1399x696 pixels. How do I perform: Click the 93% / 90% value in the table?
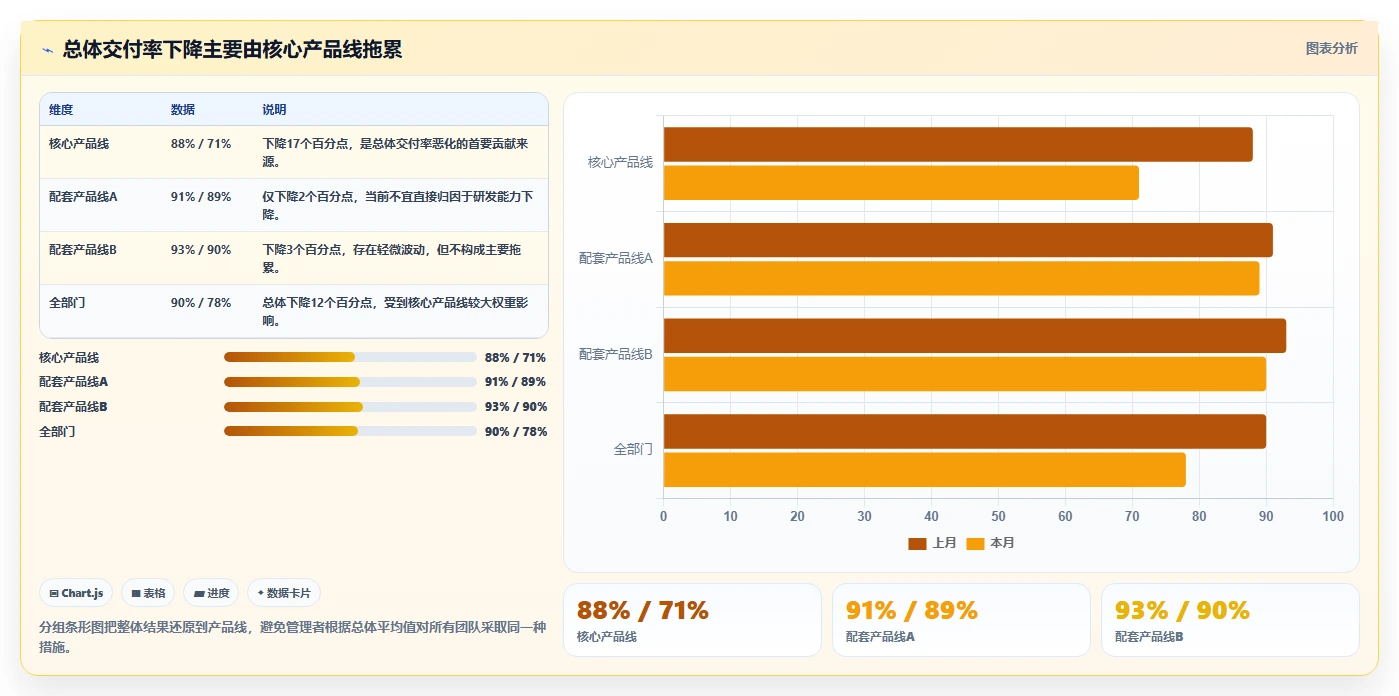201,250
